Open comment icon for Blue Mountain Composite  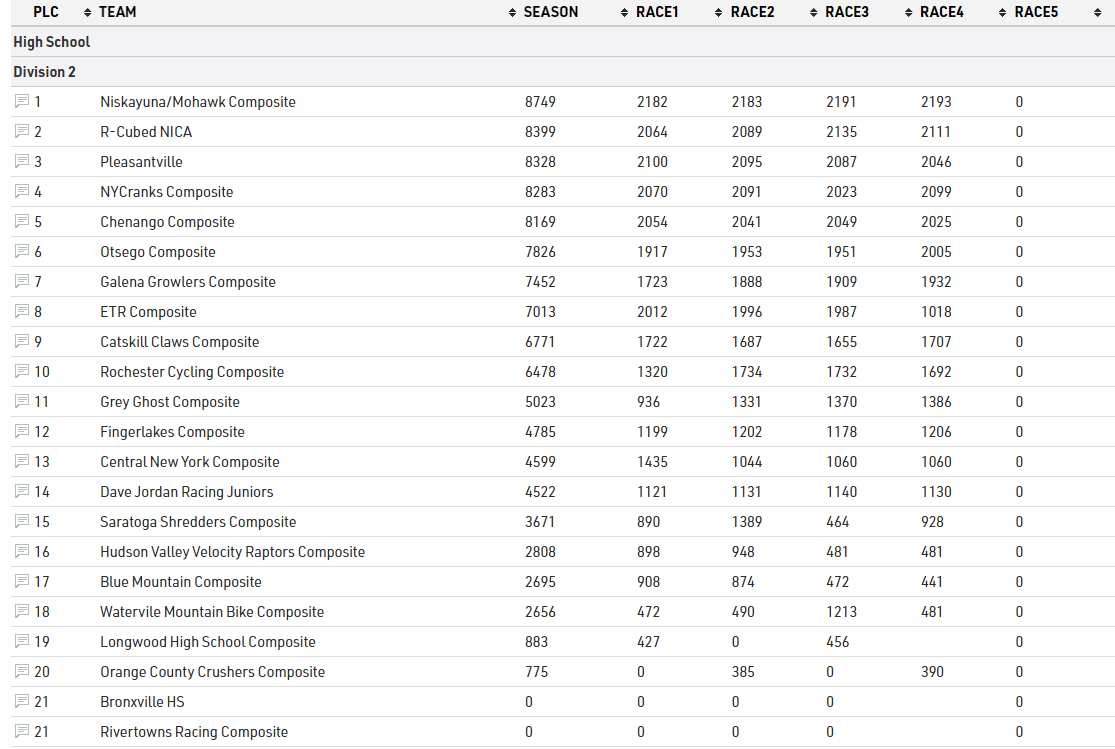pyautogui.click(x=22, y=581)
